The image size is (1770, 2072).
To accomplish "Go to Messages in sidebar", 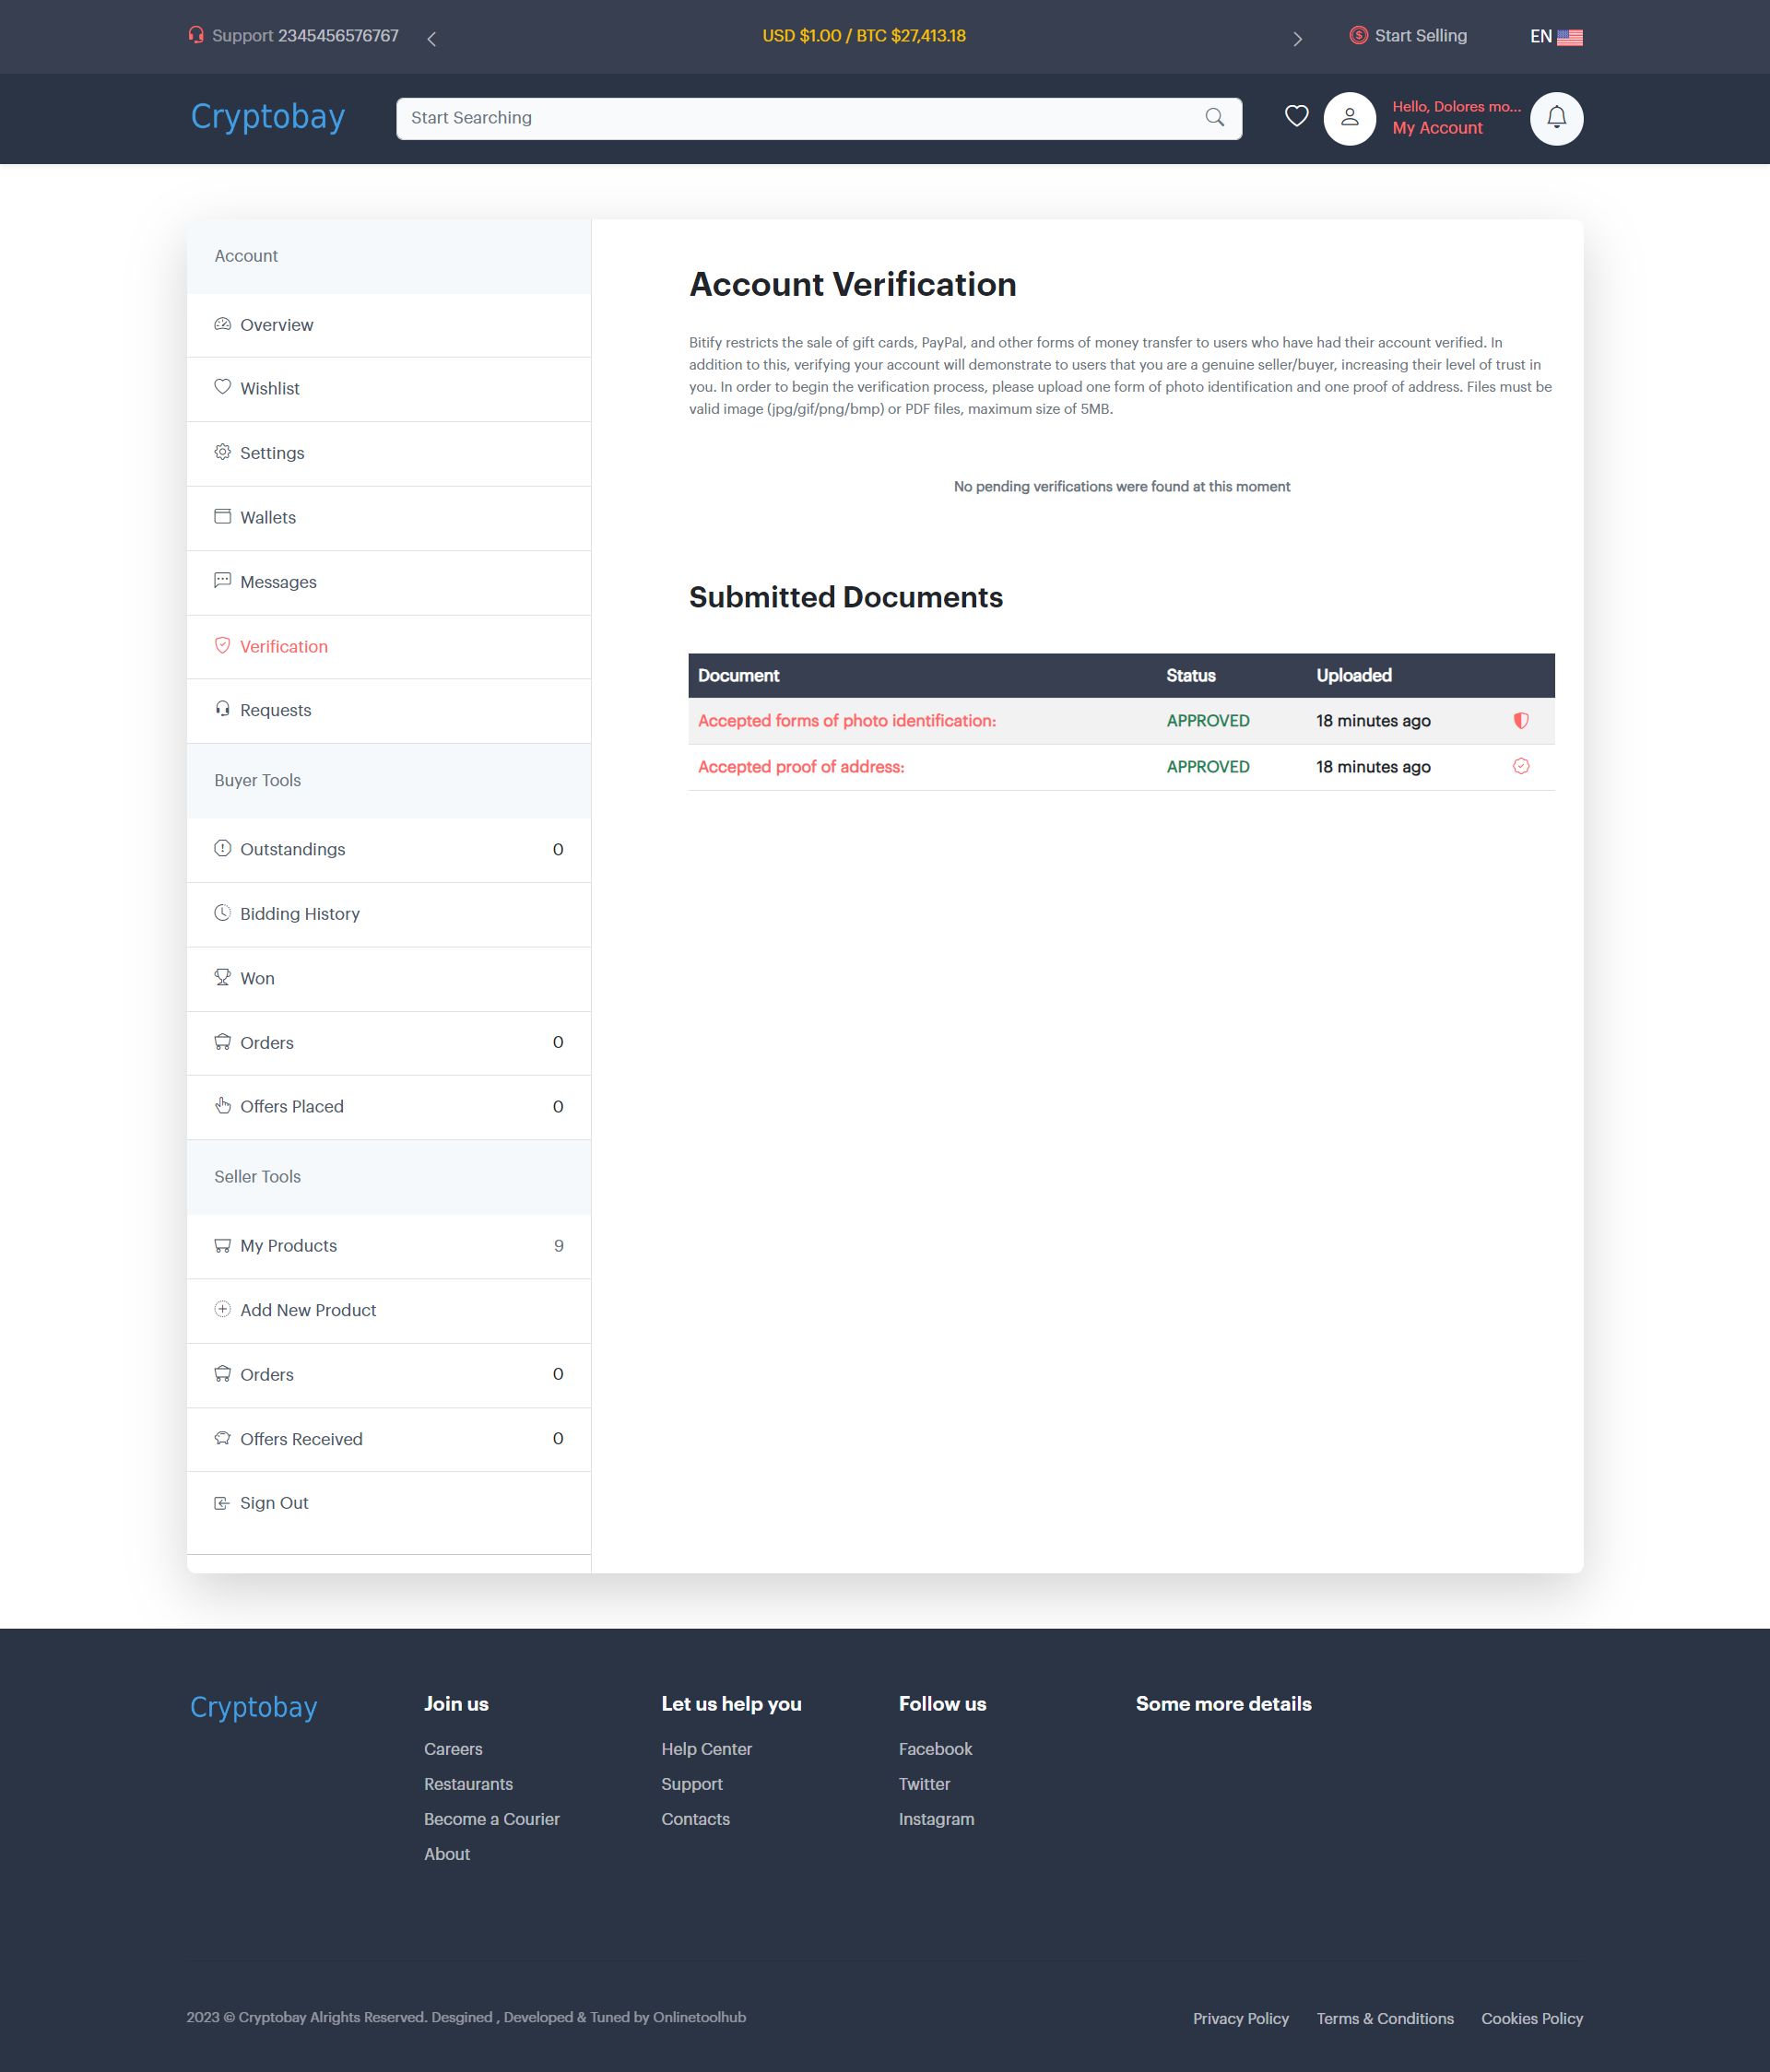I will click(x=278, y=582).
